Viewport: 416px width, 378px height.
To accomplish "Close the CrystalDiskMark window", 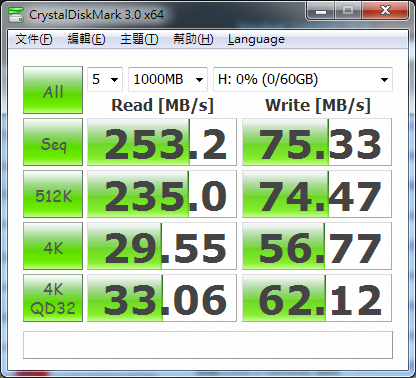I will (x=385, y=11).
